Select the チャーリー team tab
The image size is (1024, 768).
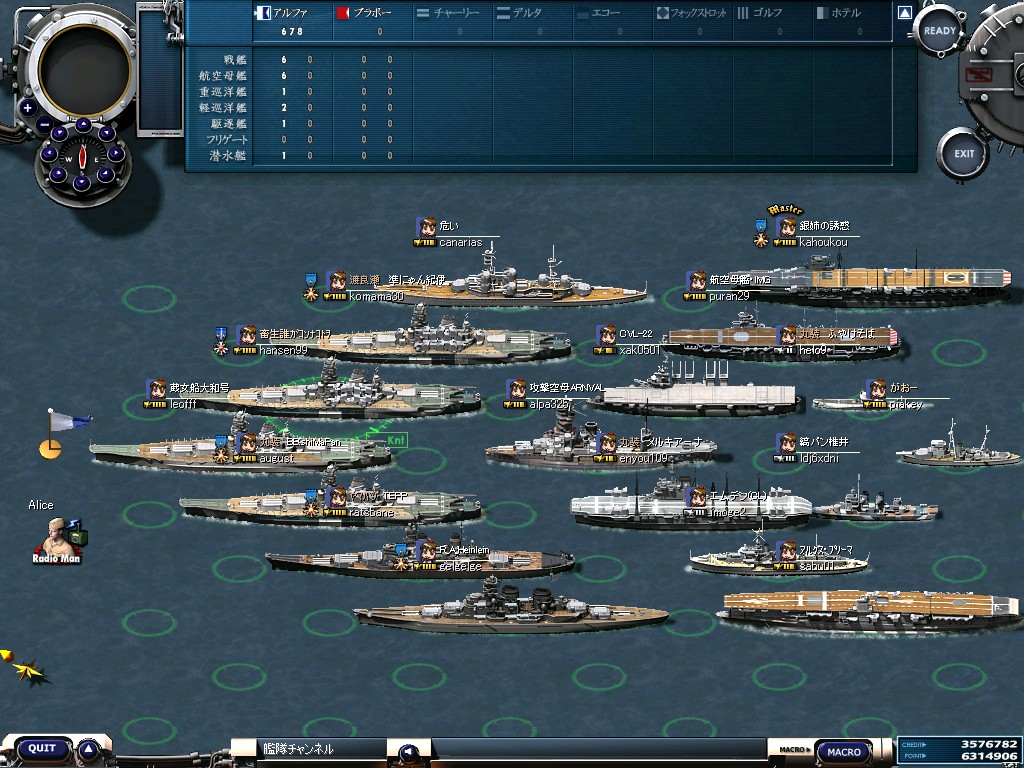[453, 21]
